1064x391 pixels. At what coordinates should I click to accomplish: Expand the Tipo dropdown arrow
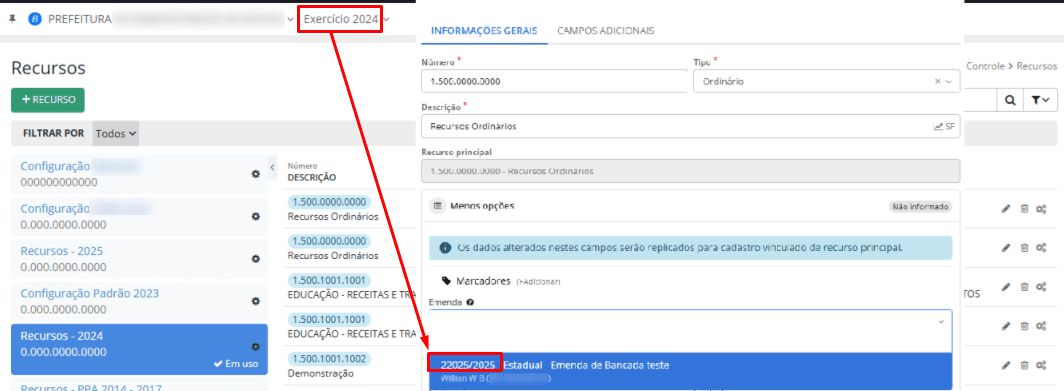point(948,81)
